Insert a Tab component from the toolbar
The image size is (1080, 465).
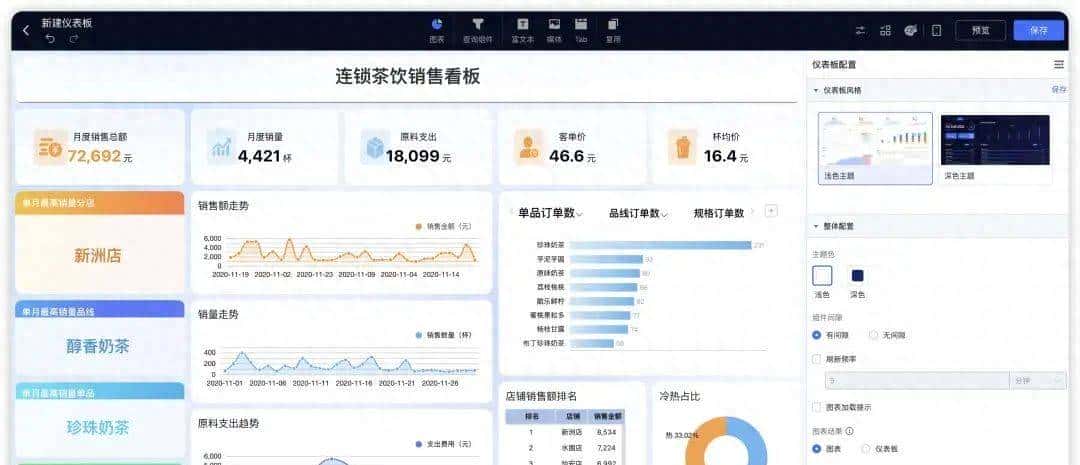pyautogui.click(x=581, y=31)
